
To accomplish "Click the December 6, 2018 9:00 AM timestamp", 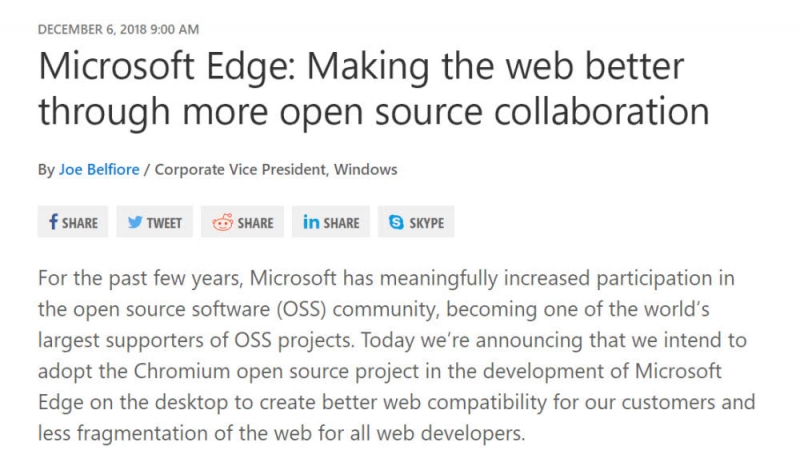I will coord(118,30).
